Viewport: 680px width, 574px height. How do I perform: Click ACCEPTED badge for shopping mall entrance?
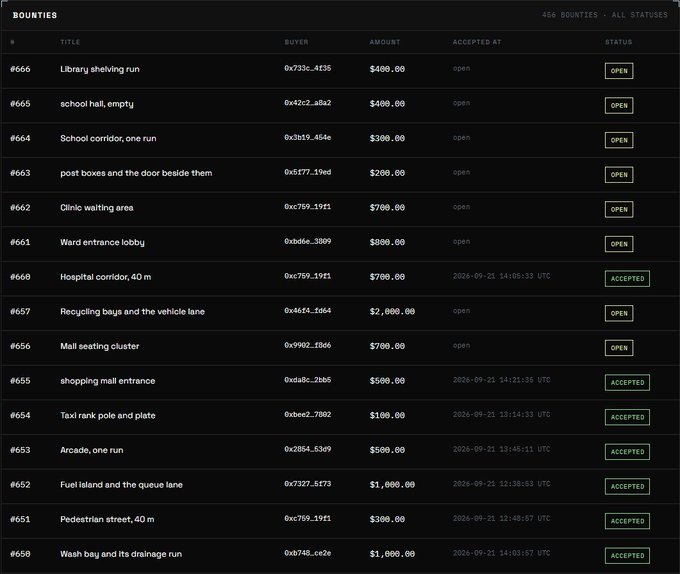[x=627, y=382]
